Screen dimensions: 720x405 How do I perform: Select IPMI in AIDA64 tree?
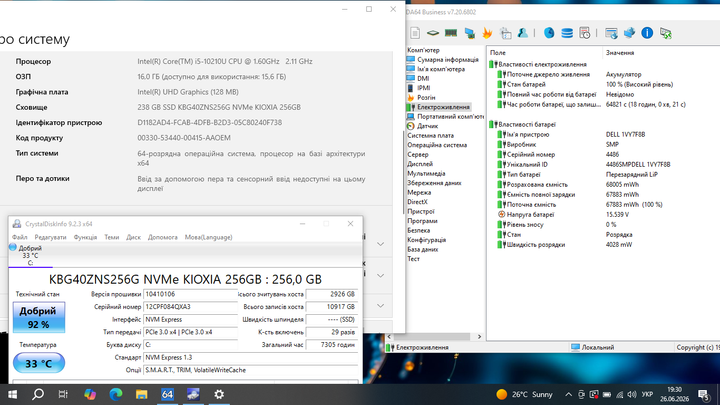coord(424,88)
